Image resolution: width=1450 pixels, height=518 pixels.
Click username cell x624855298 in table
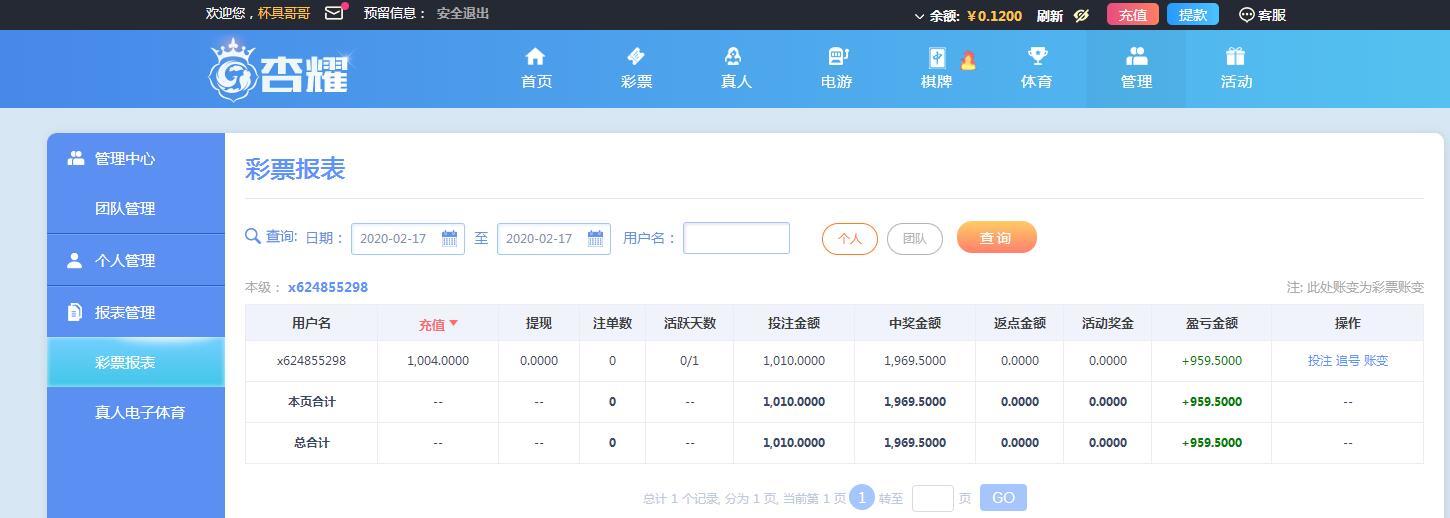click(x=311, y=360)
